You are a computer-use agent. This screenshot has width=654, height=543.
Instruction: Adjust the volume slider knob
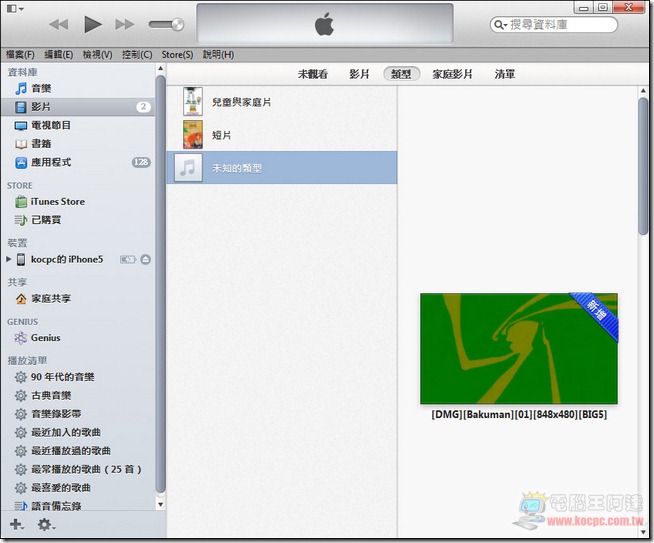178,24
